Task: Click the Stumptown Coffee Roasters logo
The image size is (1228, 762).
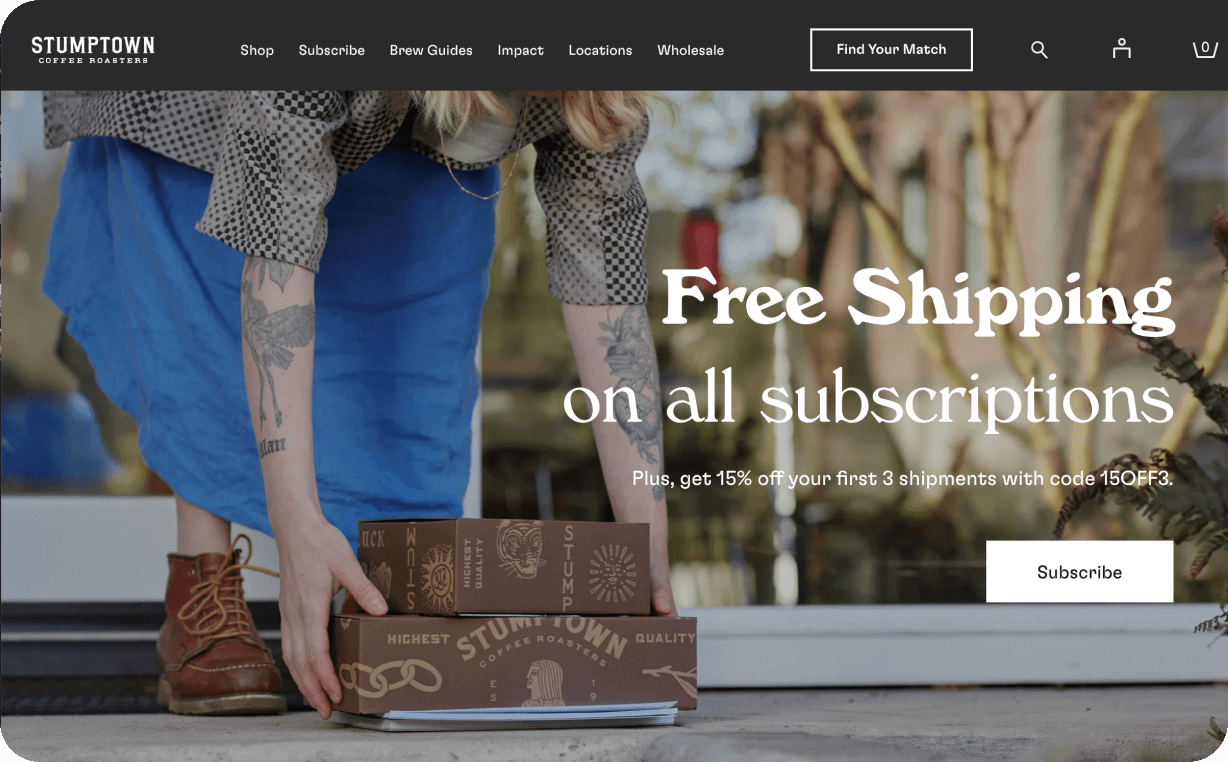Action: [93, 50]
